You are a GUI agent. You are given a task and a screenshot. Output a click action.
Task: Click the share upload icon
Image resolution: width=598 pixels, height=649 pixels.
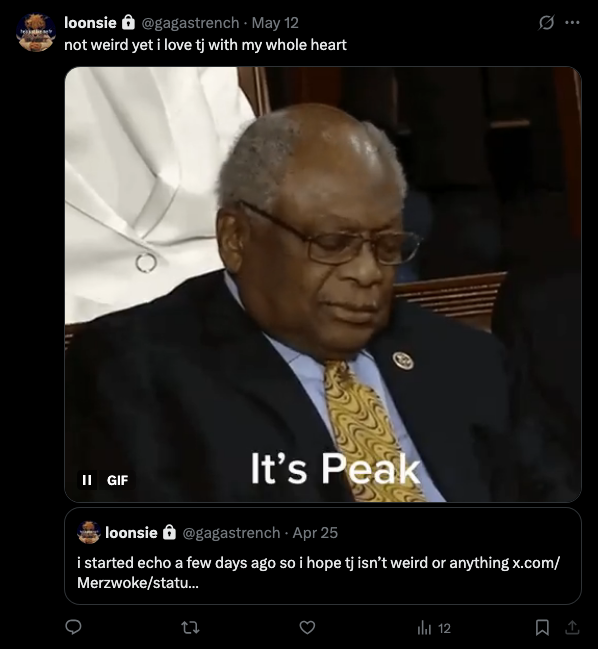tap(572, 627)
